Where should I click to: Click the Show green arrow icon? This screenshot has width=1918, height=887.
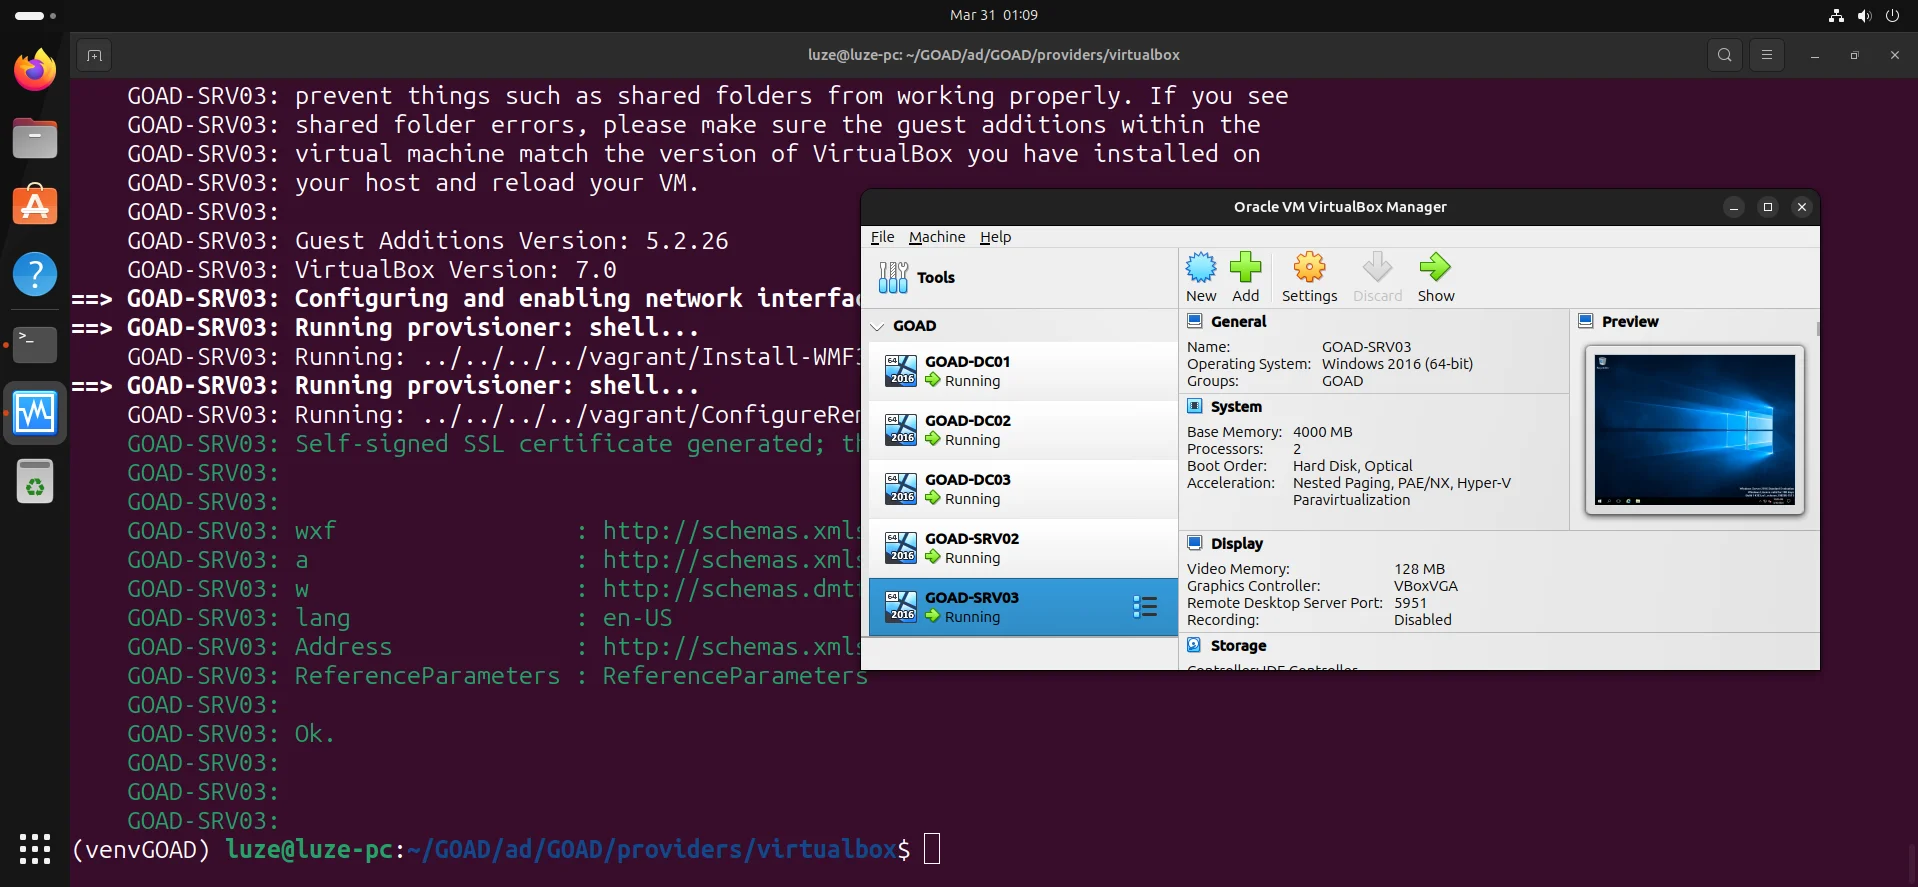click(x=1435, y=268)
